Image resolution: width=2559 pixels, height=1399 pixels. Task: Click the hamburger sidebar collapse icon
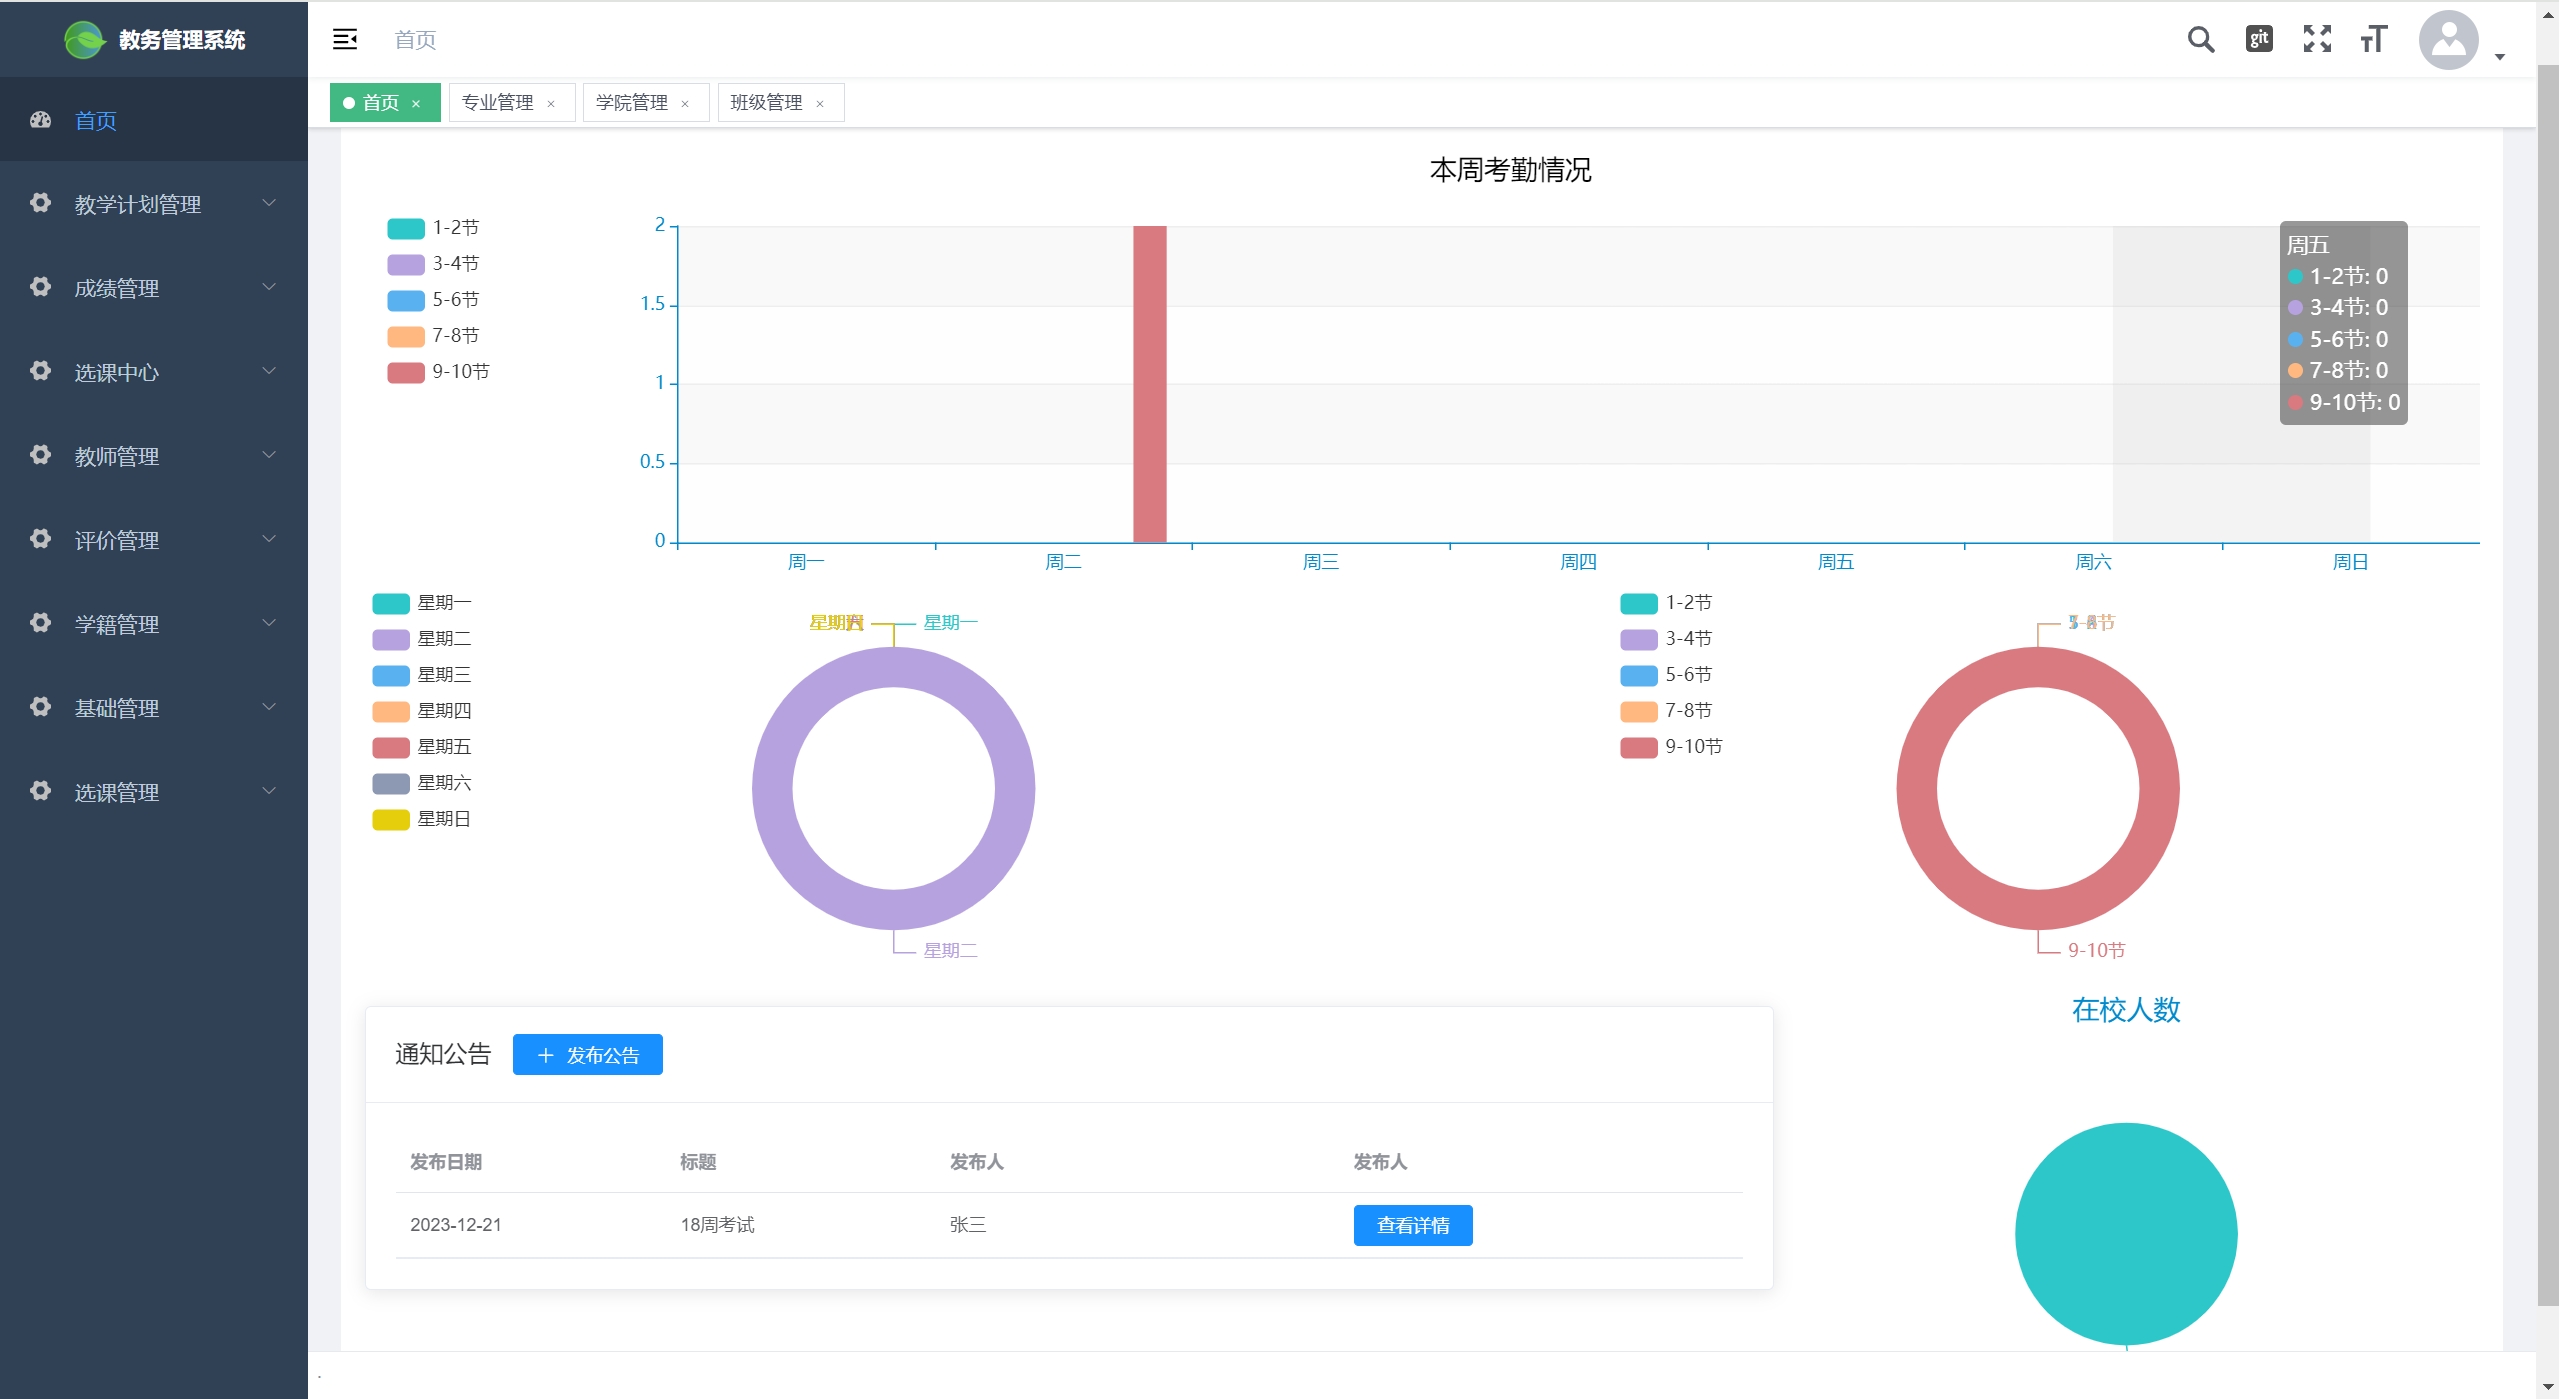click(x=345, y=39)
